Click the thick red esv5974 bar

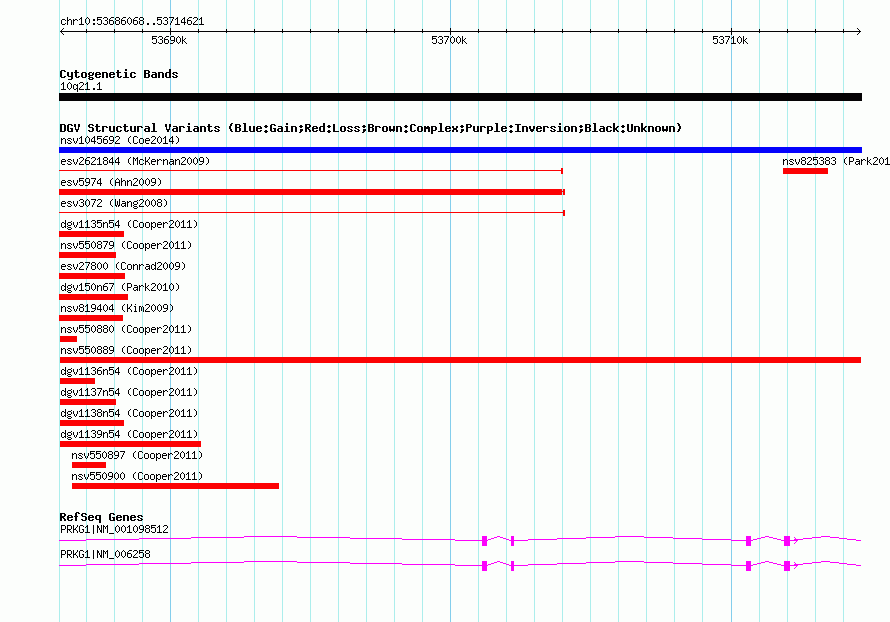[312, 192]
